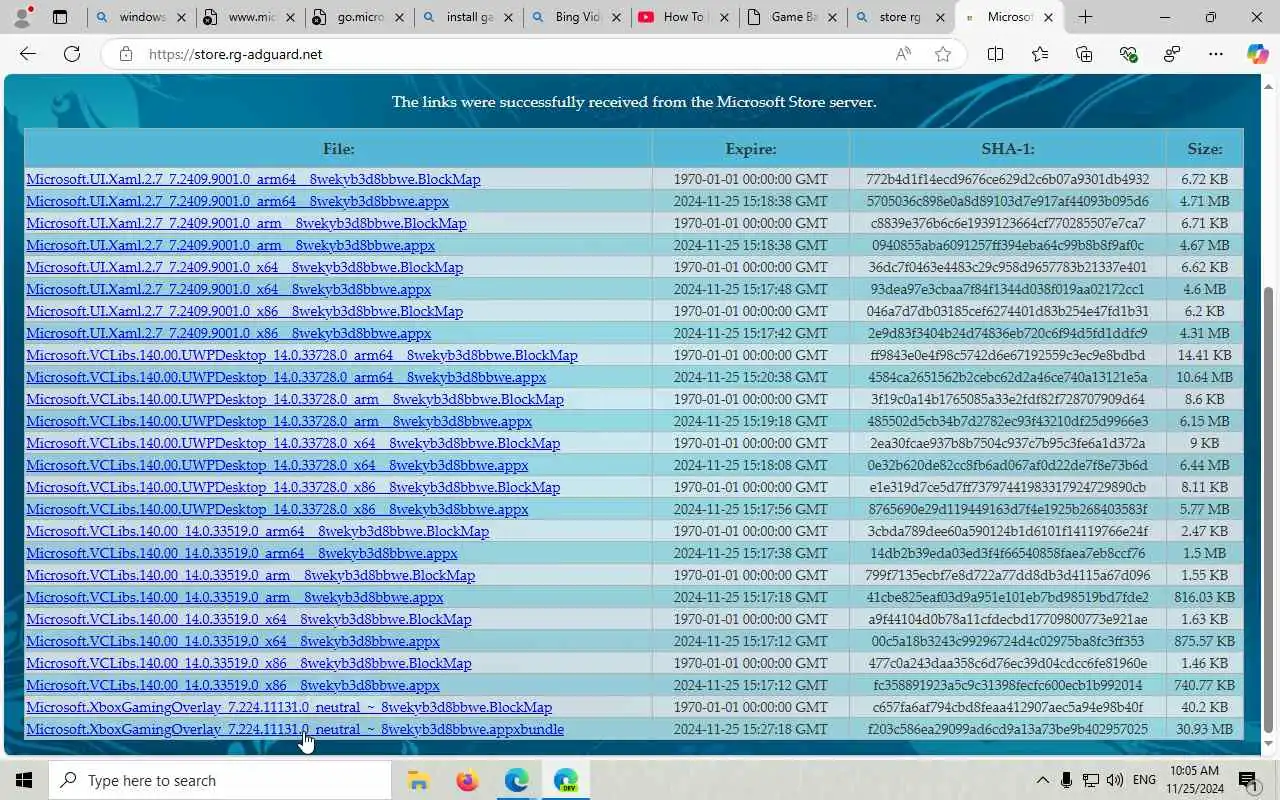Add page to favorites star icon

942,54
